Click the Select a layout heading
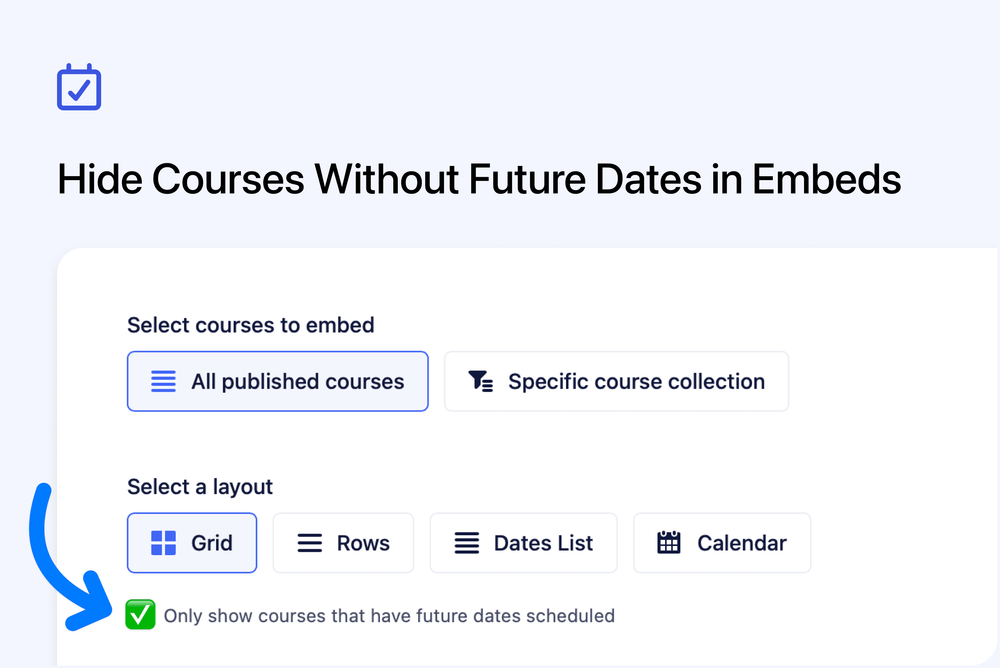Screen dimensions: 1000x668 tap(199, 487)
